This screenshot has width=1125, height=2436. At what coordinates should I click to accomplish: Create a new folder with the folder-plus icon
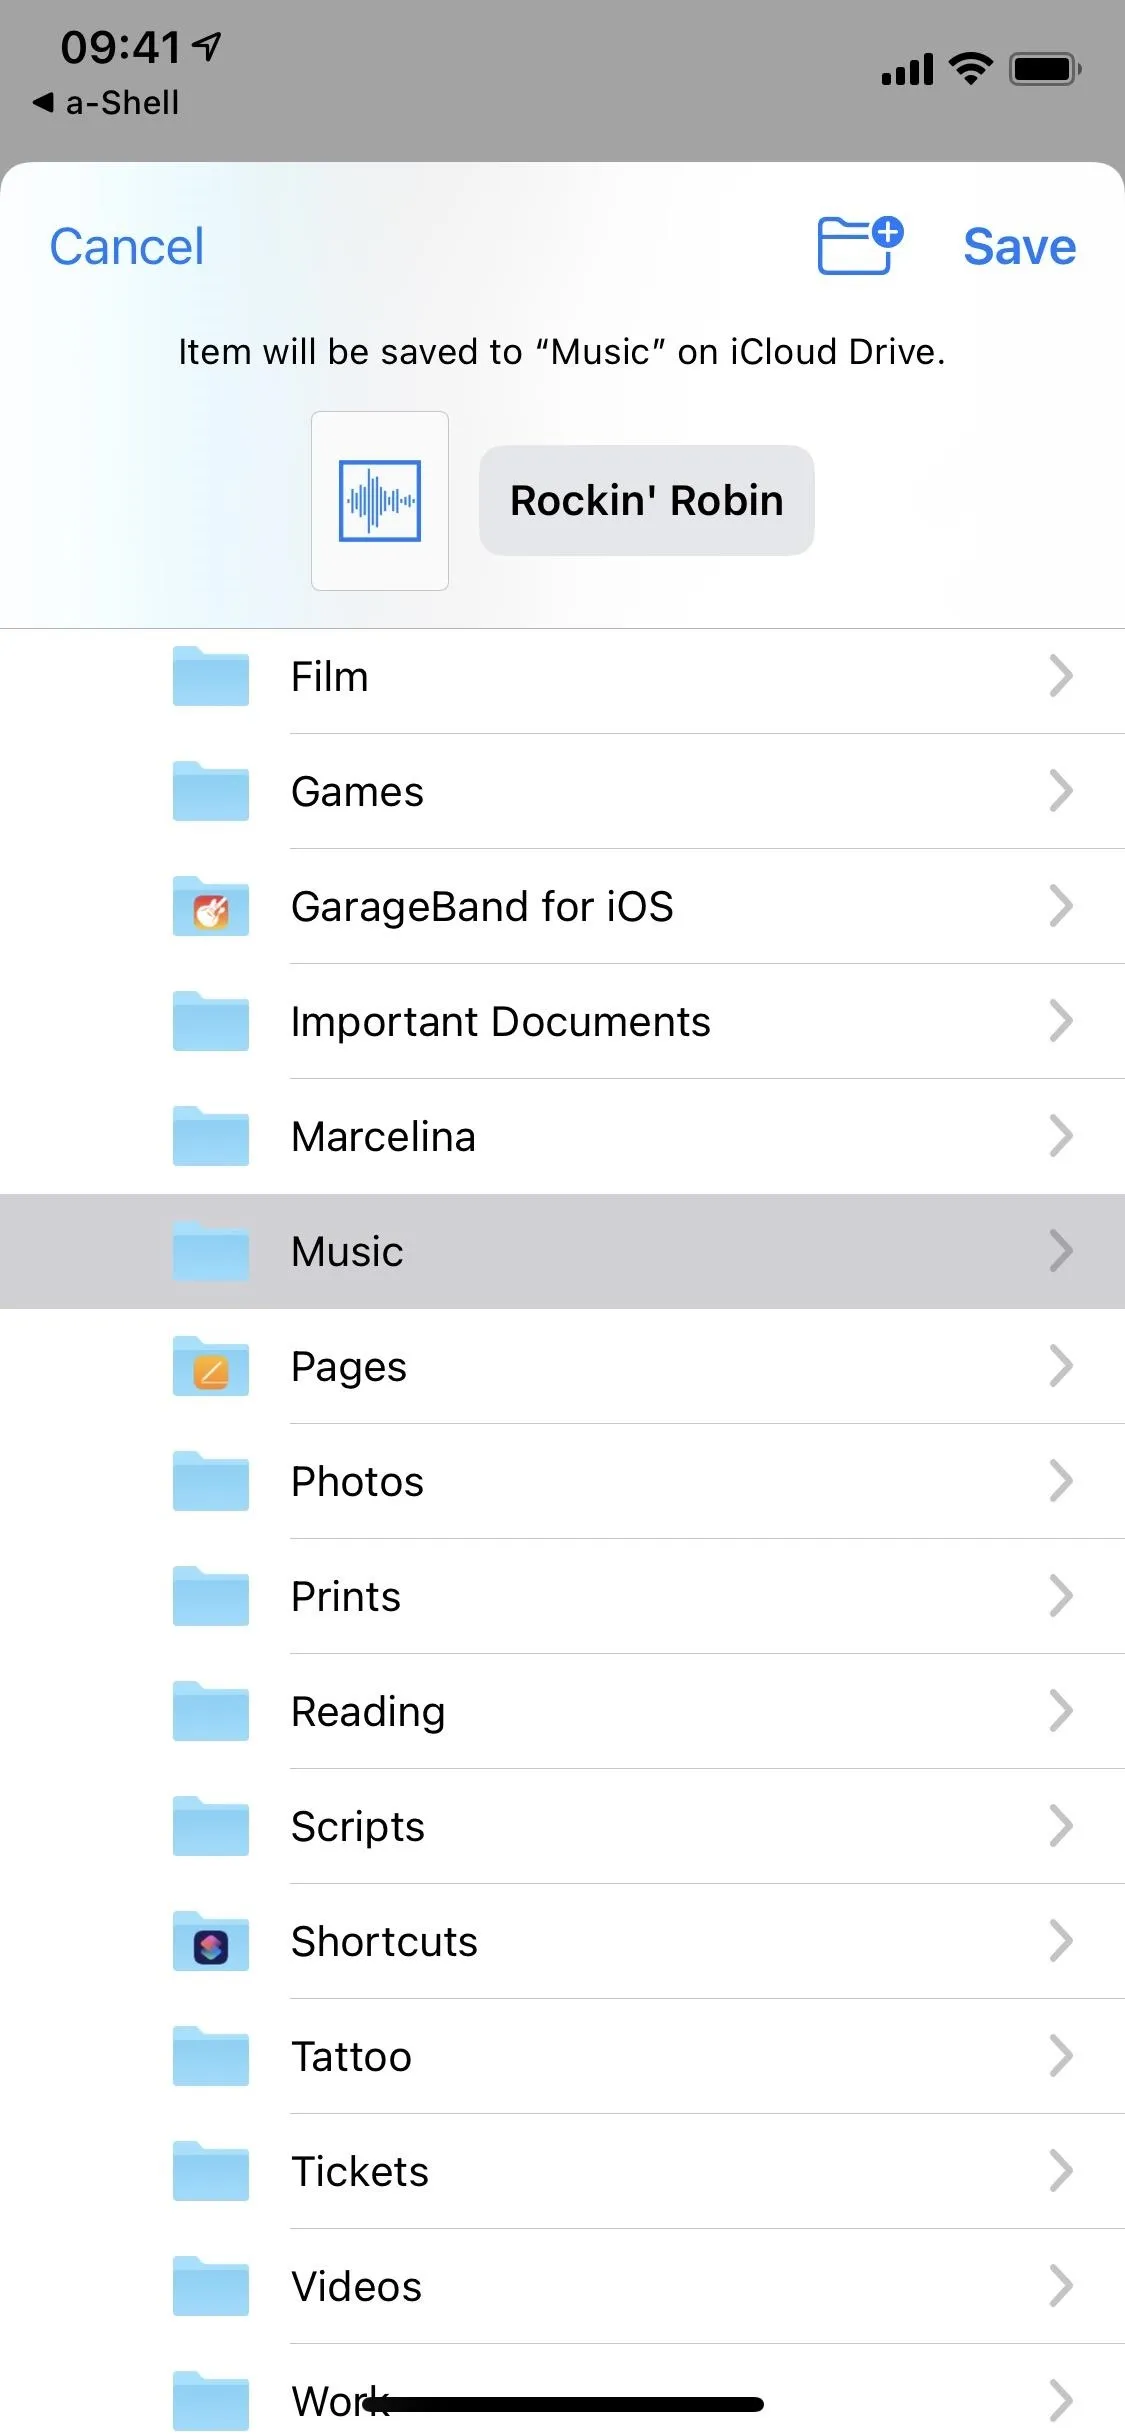(860, 245)
